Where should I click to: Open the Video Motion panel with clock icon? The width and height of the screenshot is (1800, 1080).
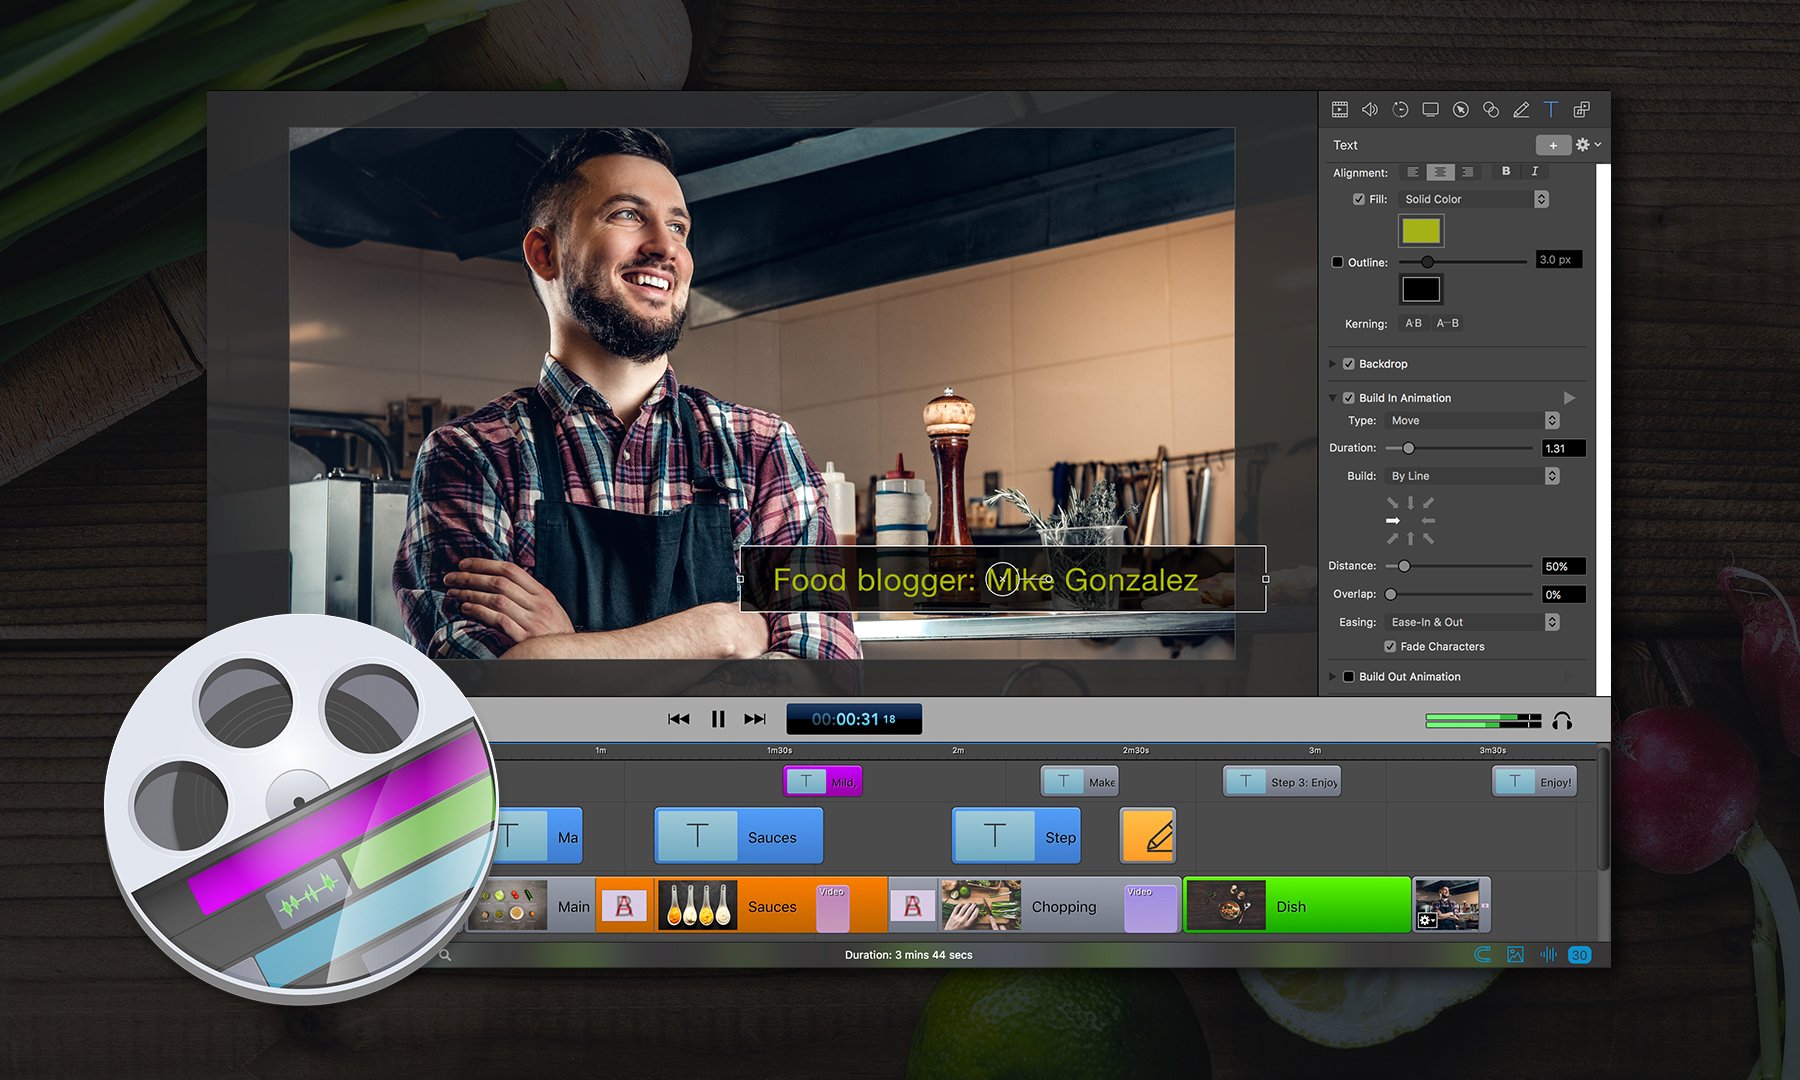(x=1400, y=110)
